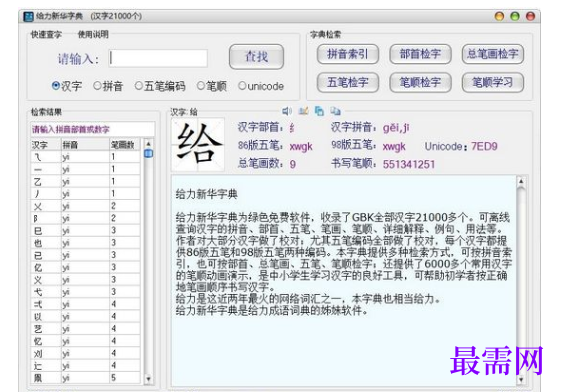The height and width of the screenshot is (392, 562).
Task: Select the 弋 row in results
Action: 85,292
